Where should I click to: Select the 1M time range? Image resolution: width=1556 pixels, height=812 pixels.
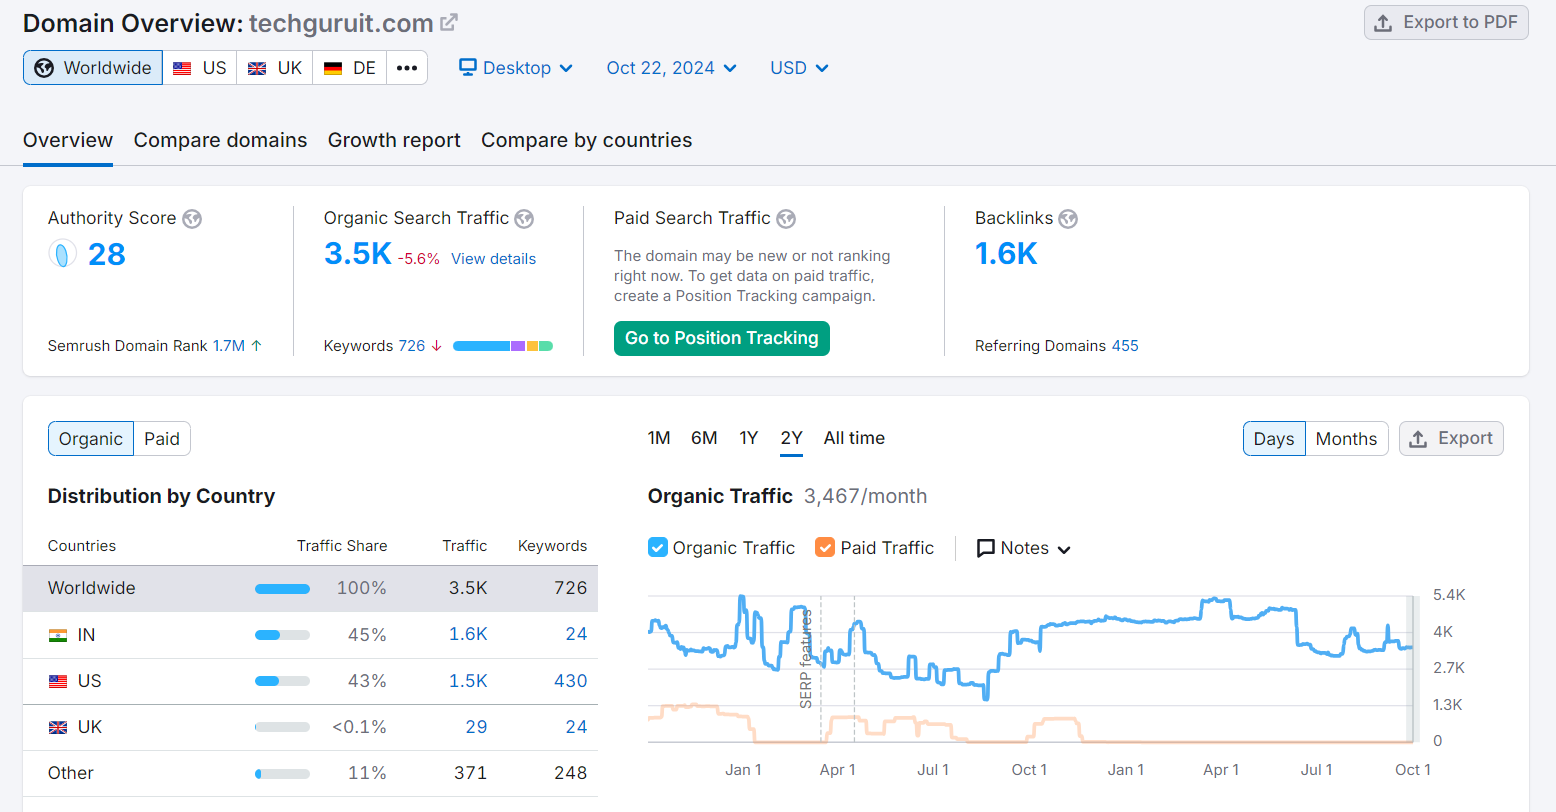click(x=659, y=438)
